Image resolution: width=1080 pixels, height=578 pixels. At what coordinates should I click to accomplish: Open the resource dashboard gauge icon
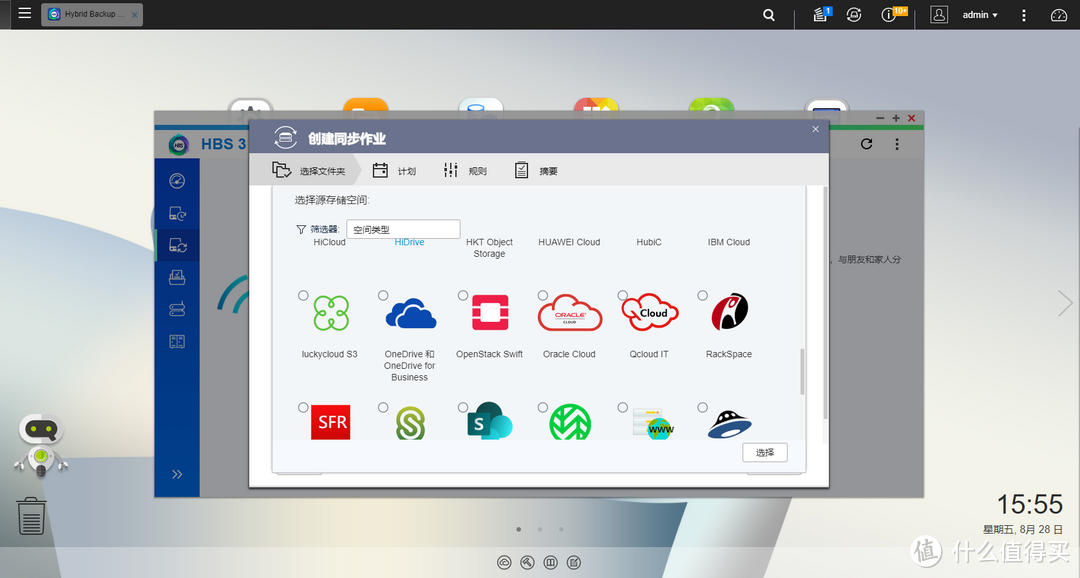tap(1059, 14)
